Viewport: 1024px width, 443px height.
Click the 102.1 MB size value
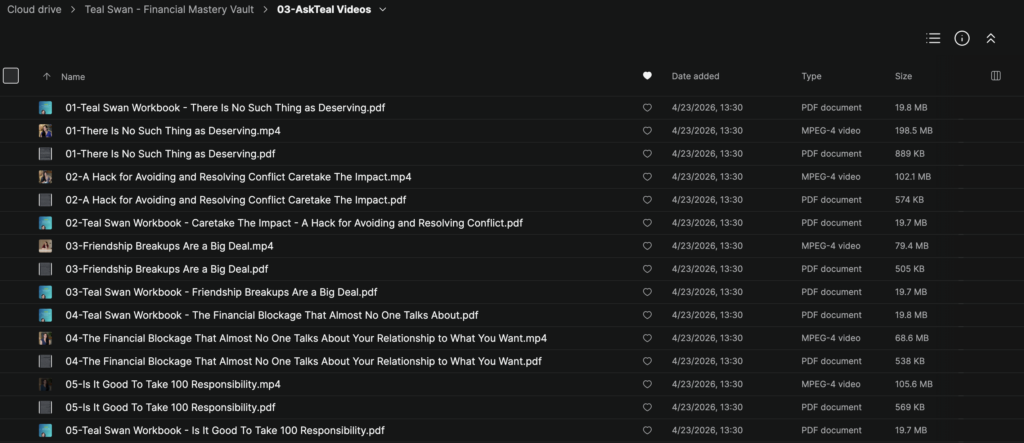913,177
